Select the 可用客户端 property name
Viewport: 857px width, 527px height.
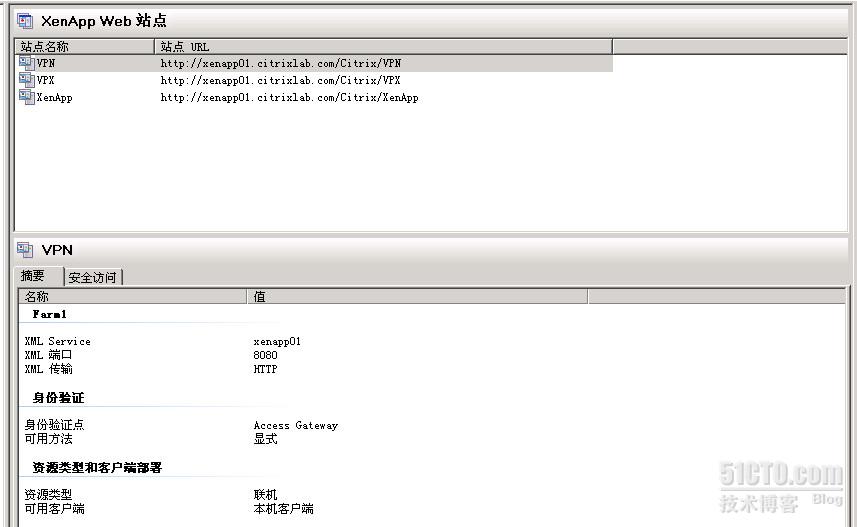[54, 509]
